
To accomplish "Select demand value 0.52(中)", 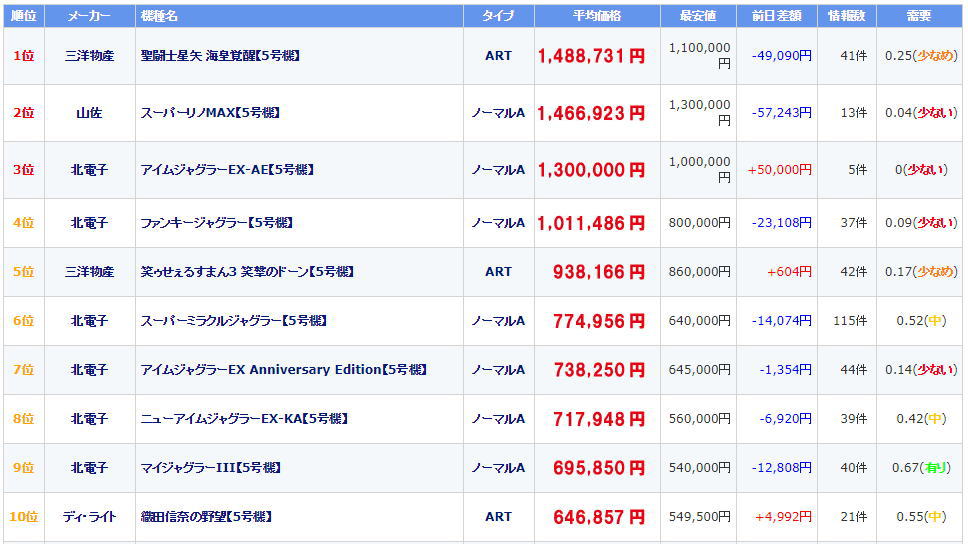I will [x=920, y=320].
